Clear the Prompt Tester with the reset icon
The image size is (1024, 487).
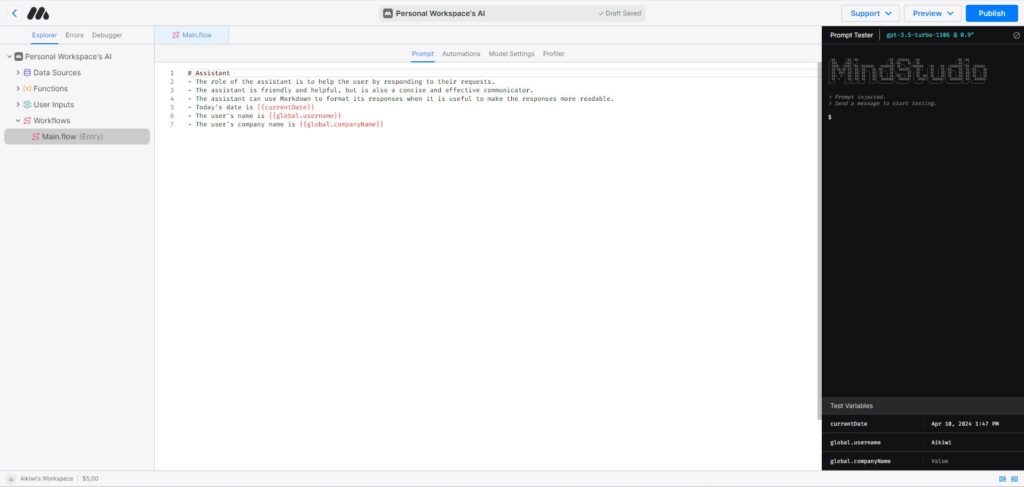[x=1016, y=35]
